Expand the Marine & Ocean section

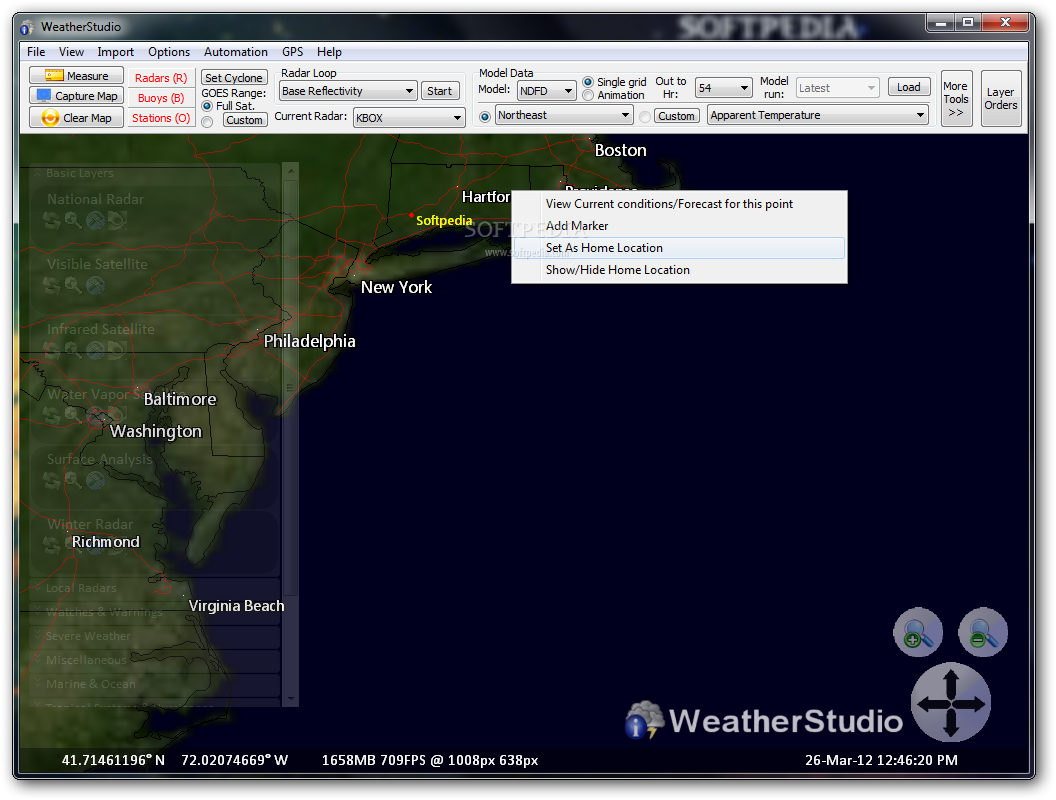click(38, 684)
